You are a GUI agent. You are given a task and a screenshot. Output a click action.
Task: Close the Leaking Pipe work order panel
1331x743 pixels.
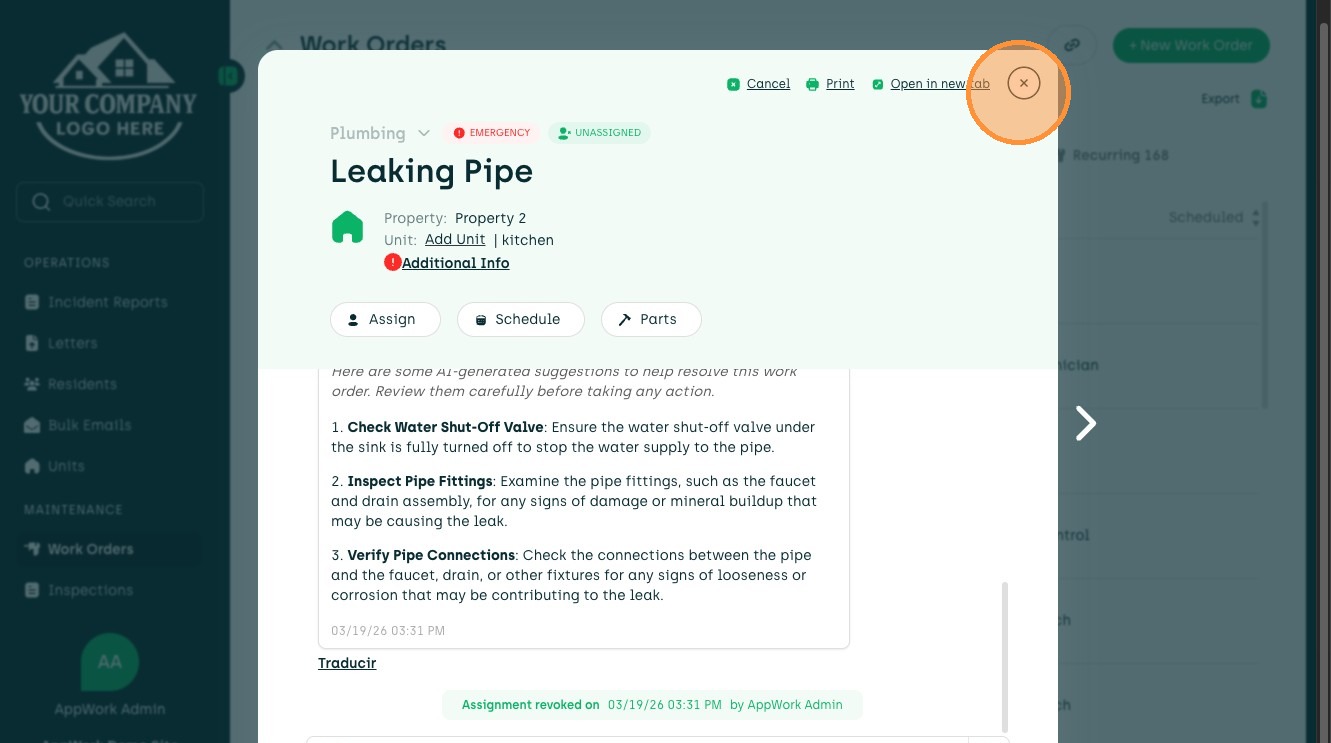click(1023, 84)
